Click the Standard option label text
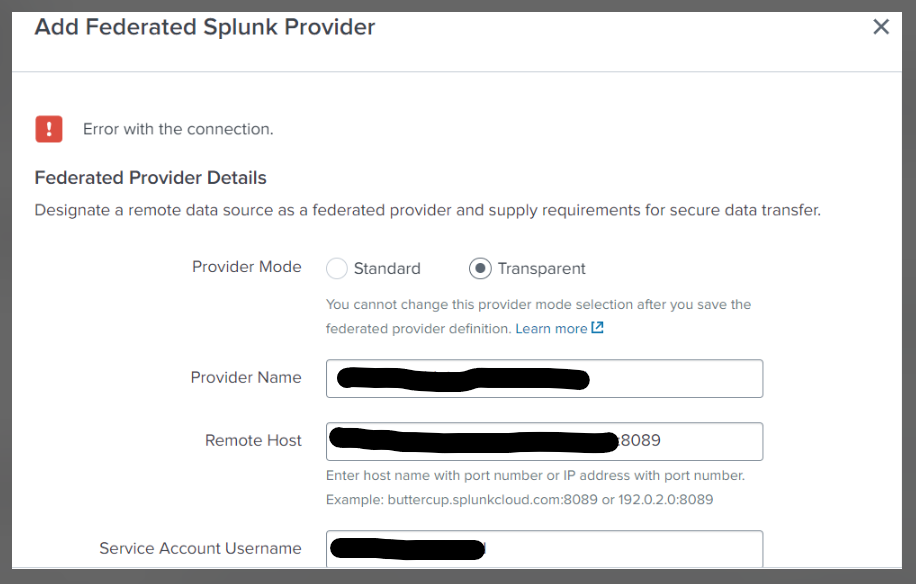The height and width of the screenshot is (584, 916). [x=387, y=268]
